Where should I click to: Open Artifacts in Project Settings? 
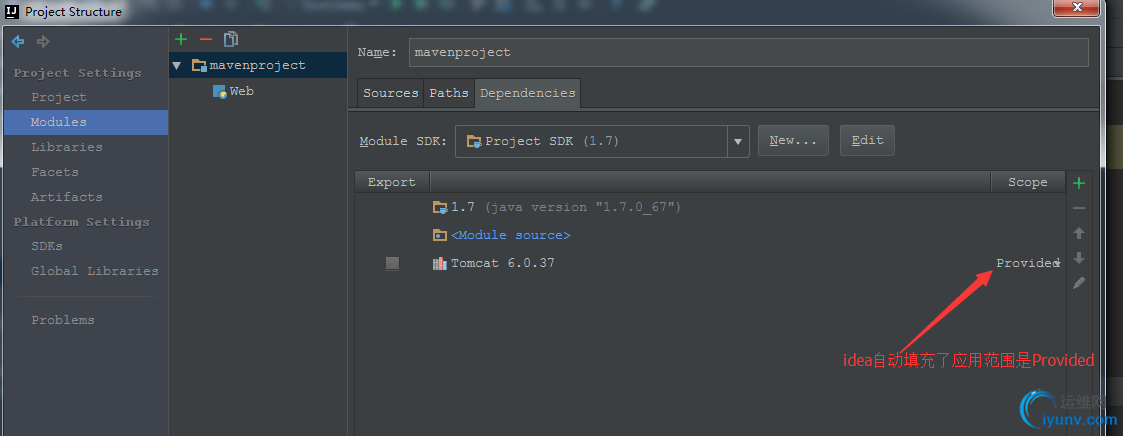pos(67,197)
